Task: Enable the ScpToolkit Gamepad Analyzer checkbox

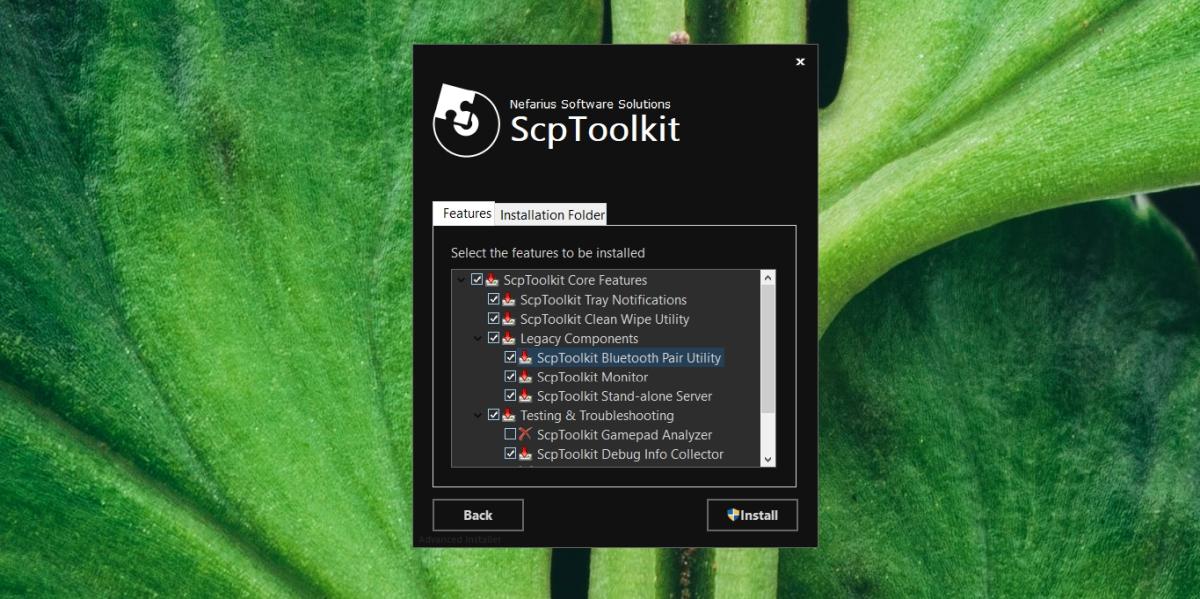Action: (510, 435)
